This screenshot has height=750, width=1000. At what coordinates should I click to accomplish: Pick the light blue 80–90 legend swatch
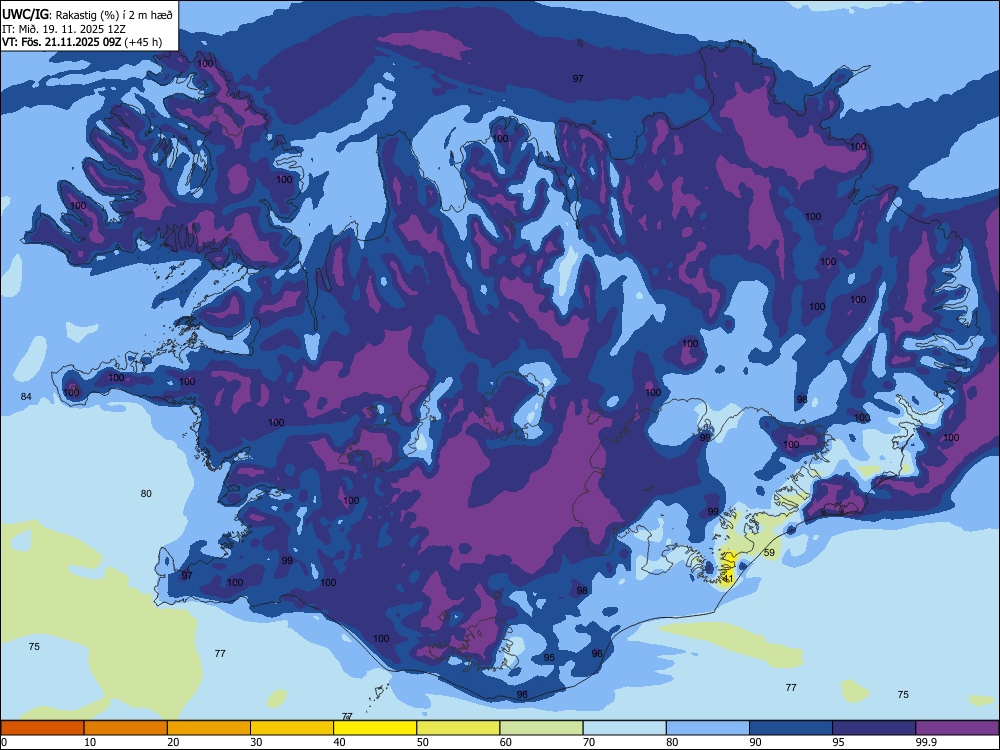(708, 728)
